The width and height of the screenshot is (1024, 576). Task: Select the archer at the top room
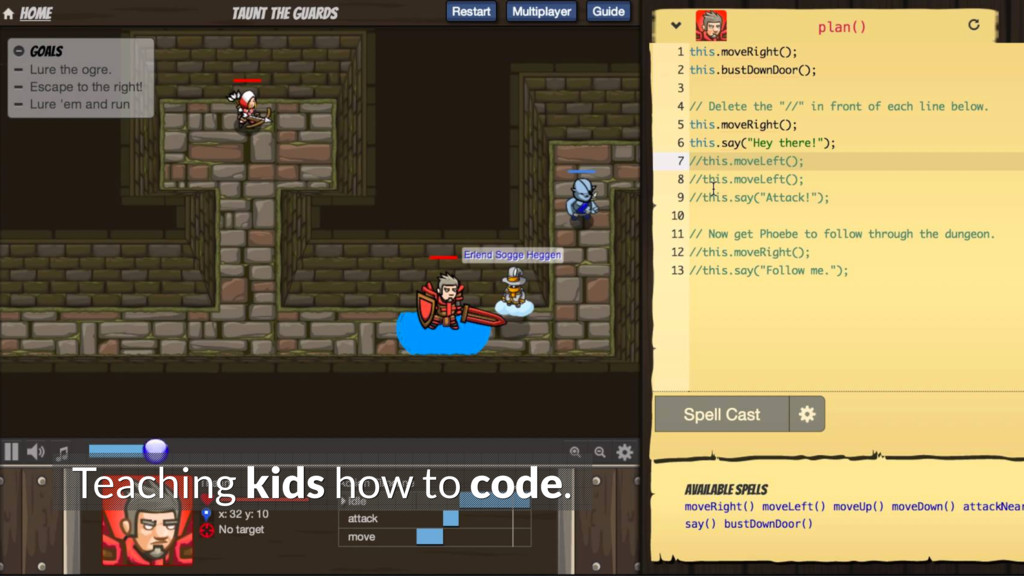click(249, 108)
